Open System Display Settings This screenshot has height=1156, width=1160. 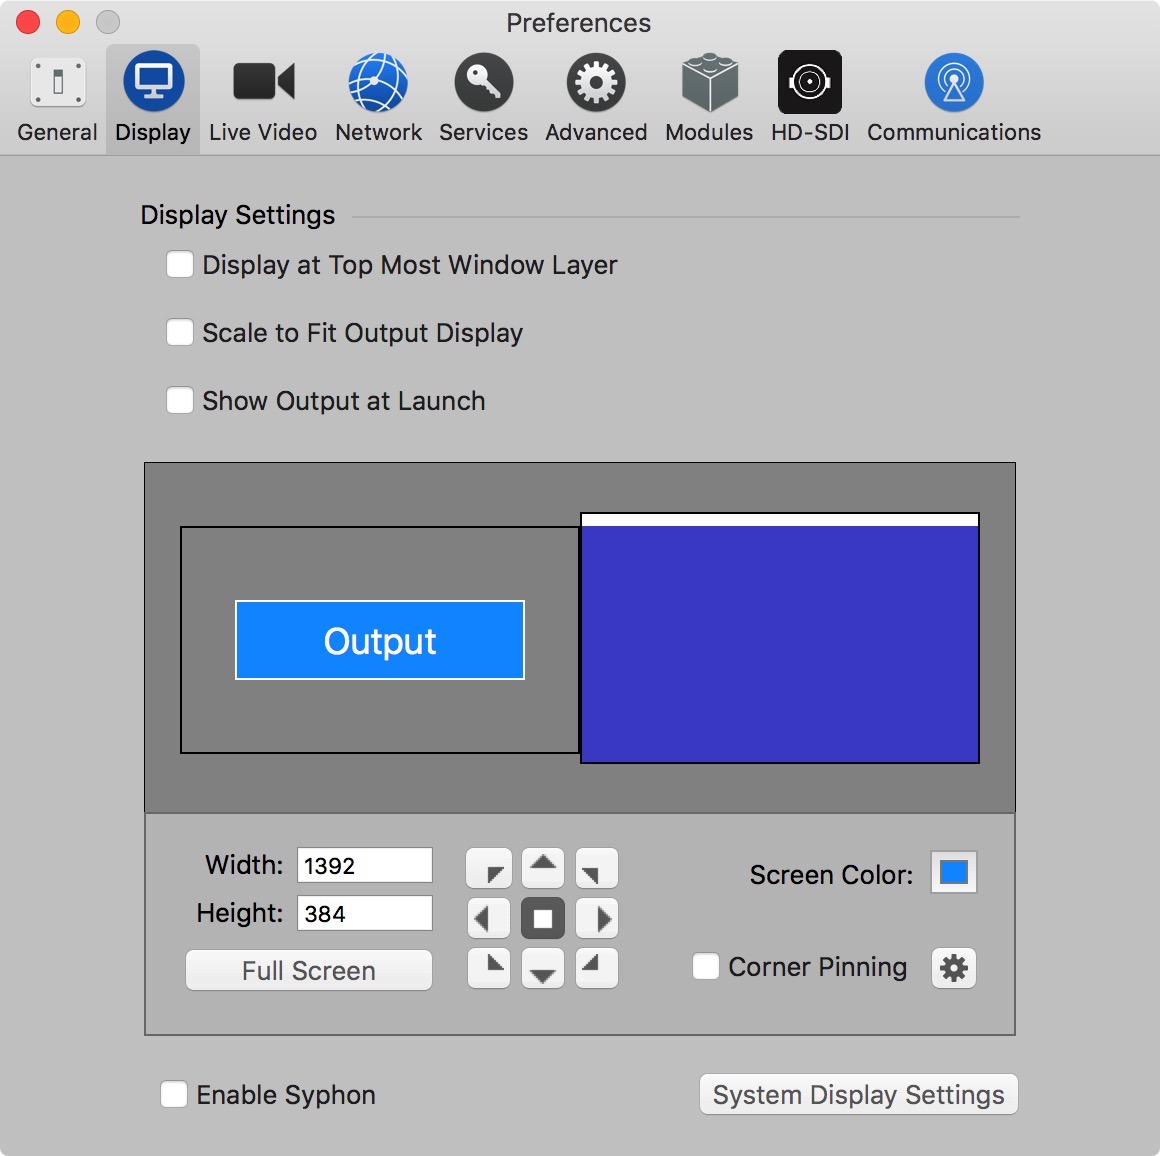coord(858,1095)
